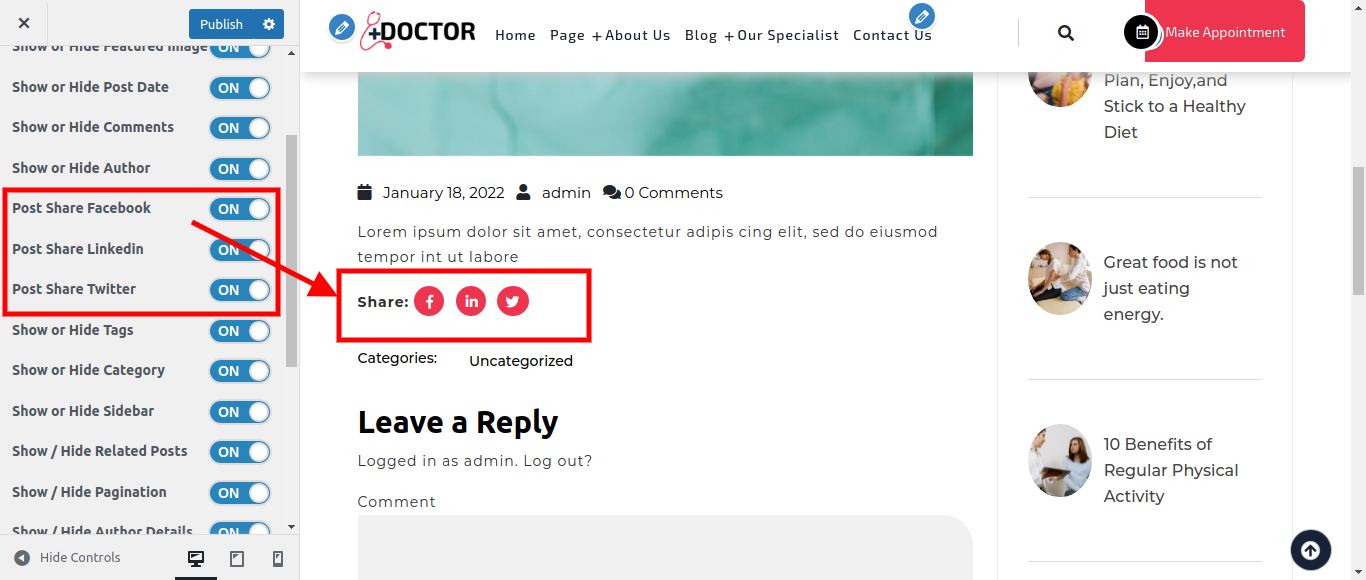
Task: Open the Uncategorized category link
Action: click(521, 361)
